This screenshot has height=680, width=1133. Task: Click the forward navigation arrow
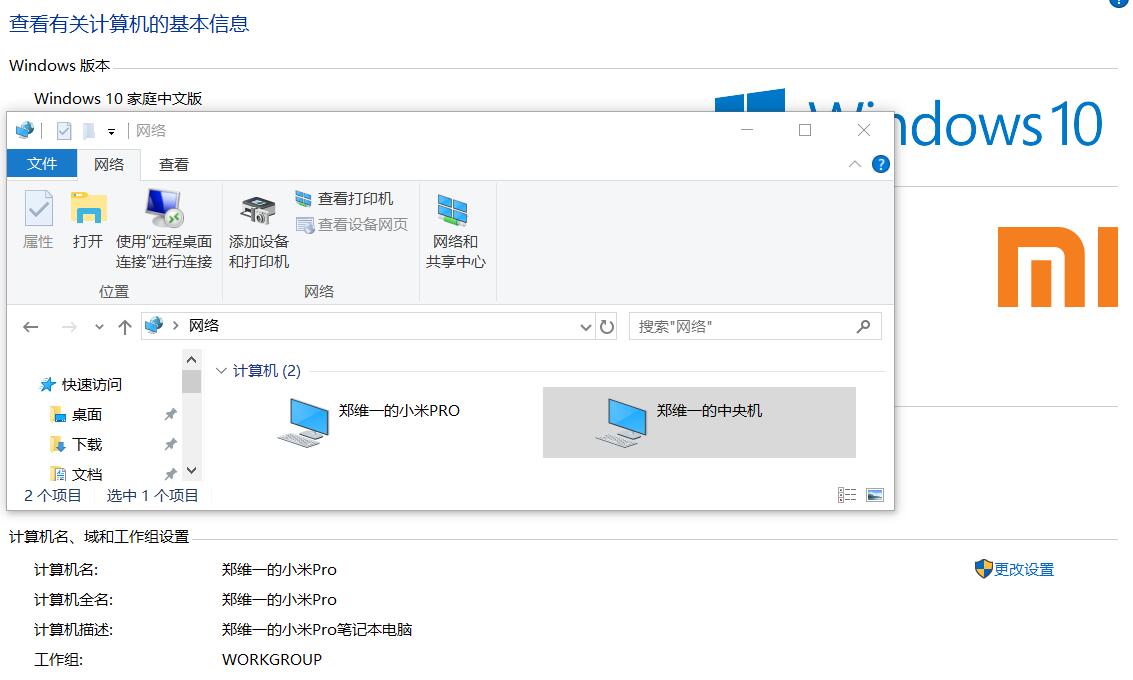pos(69,327)
